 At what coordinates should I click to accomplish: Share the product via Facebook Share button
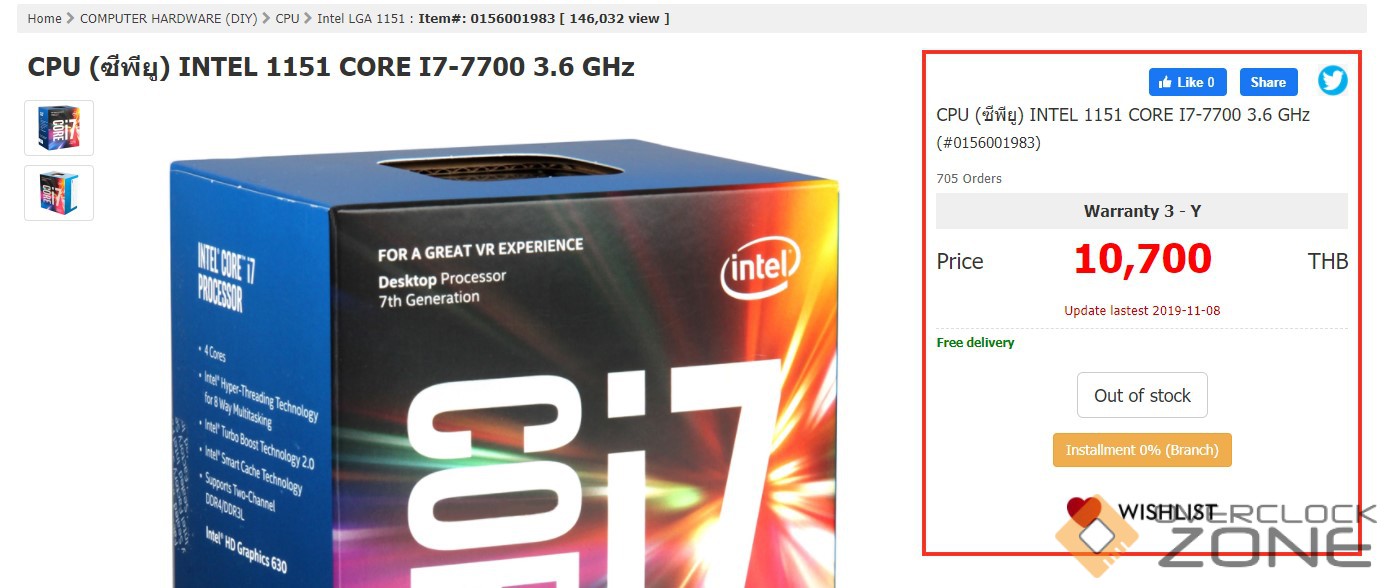[x=1268, y=82]
